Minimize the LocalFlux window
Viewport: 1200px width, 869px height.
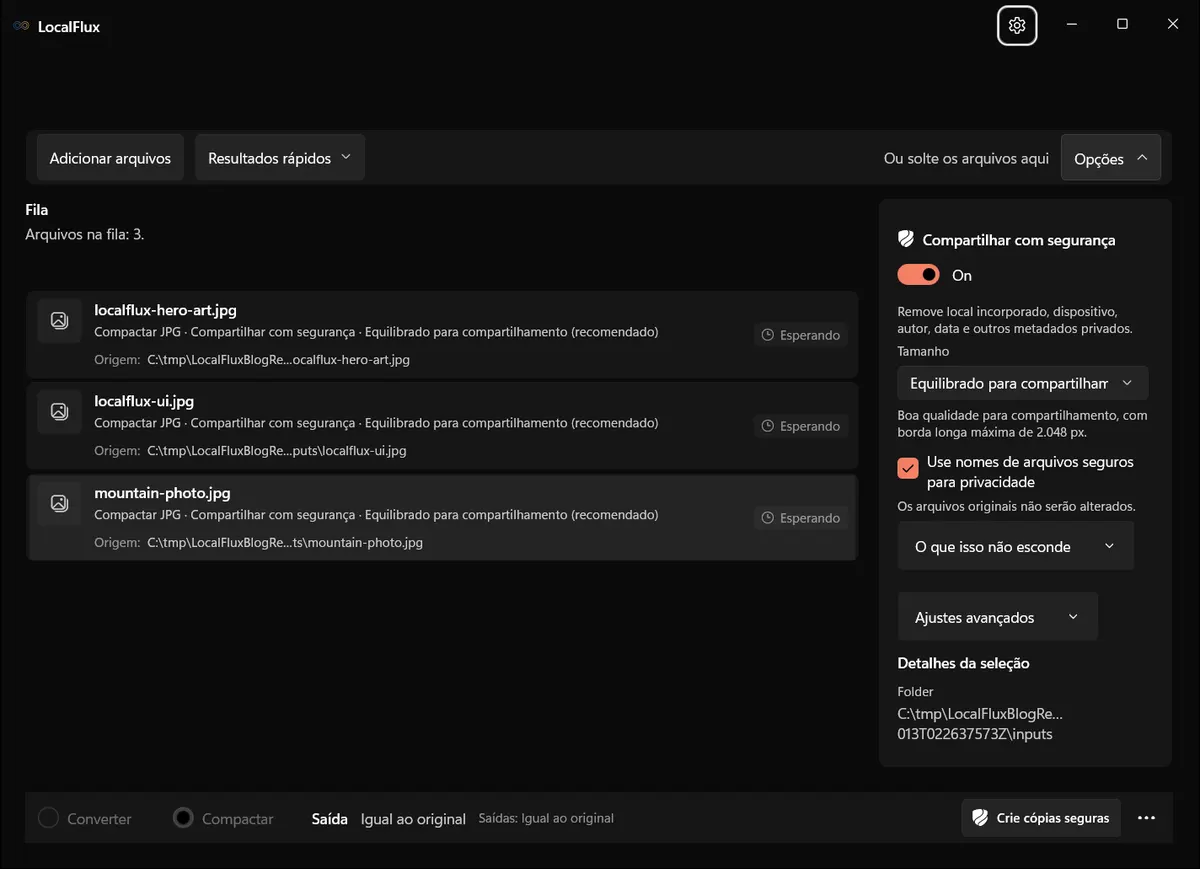(1071, 25)
